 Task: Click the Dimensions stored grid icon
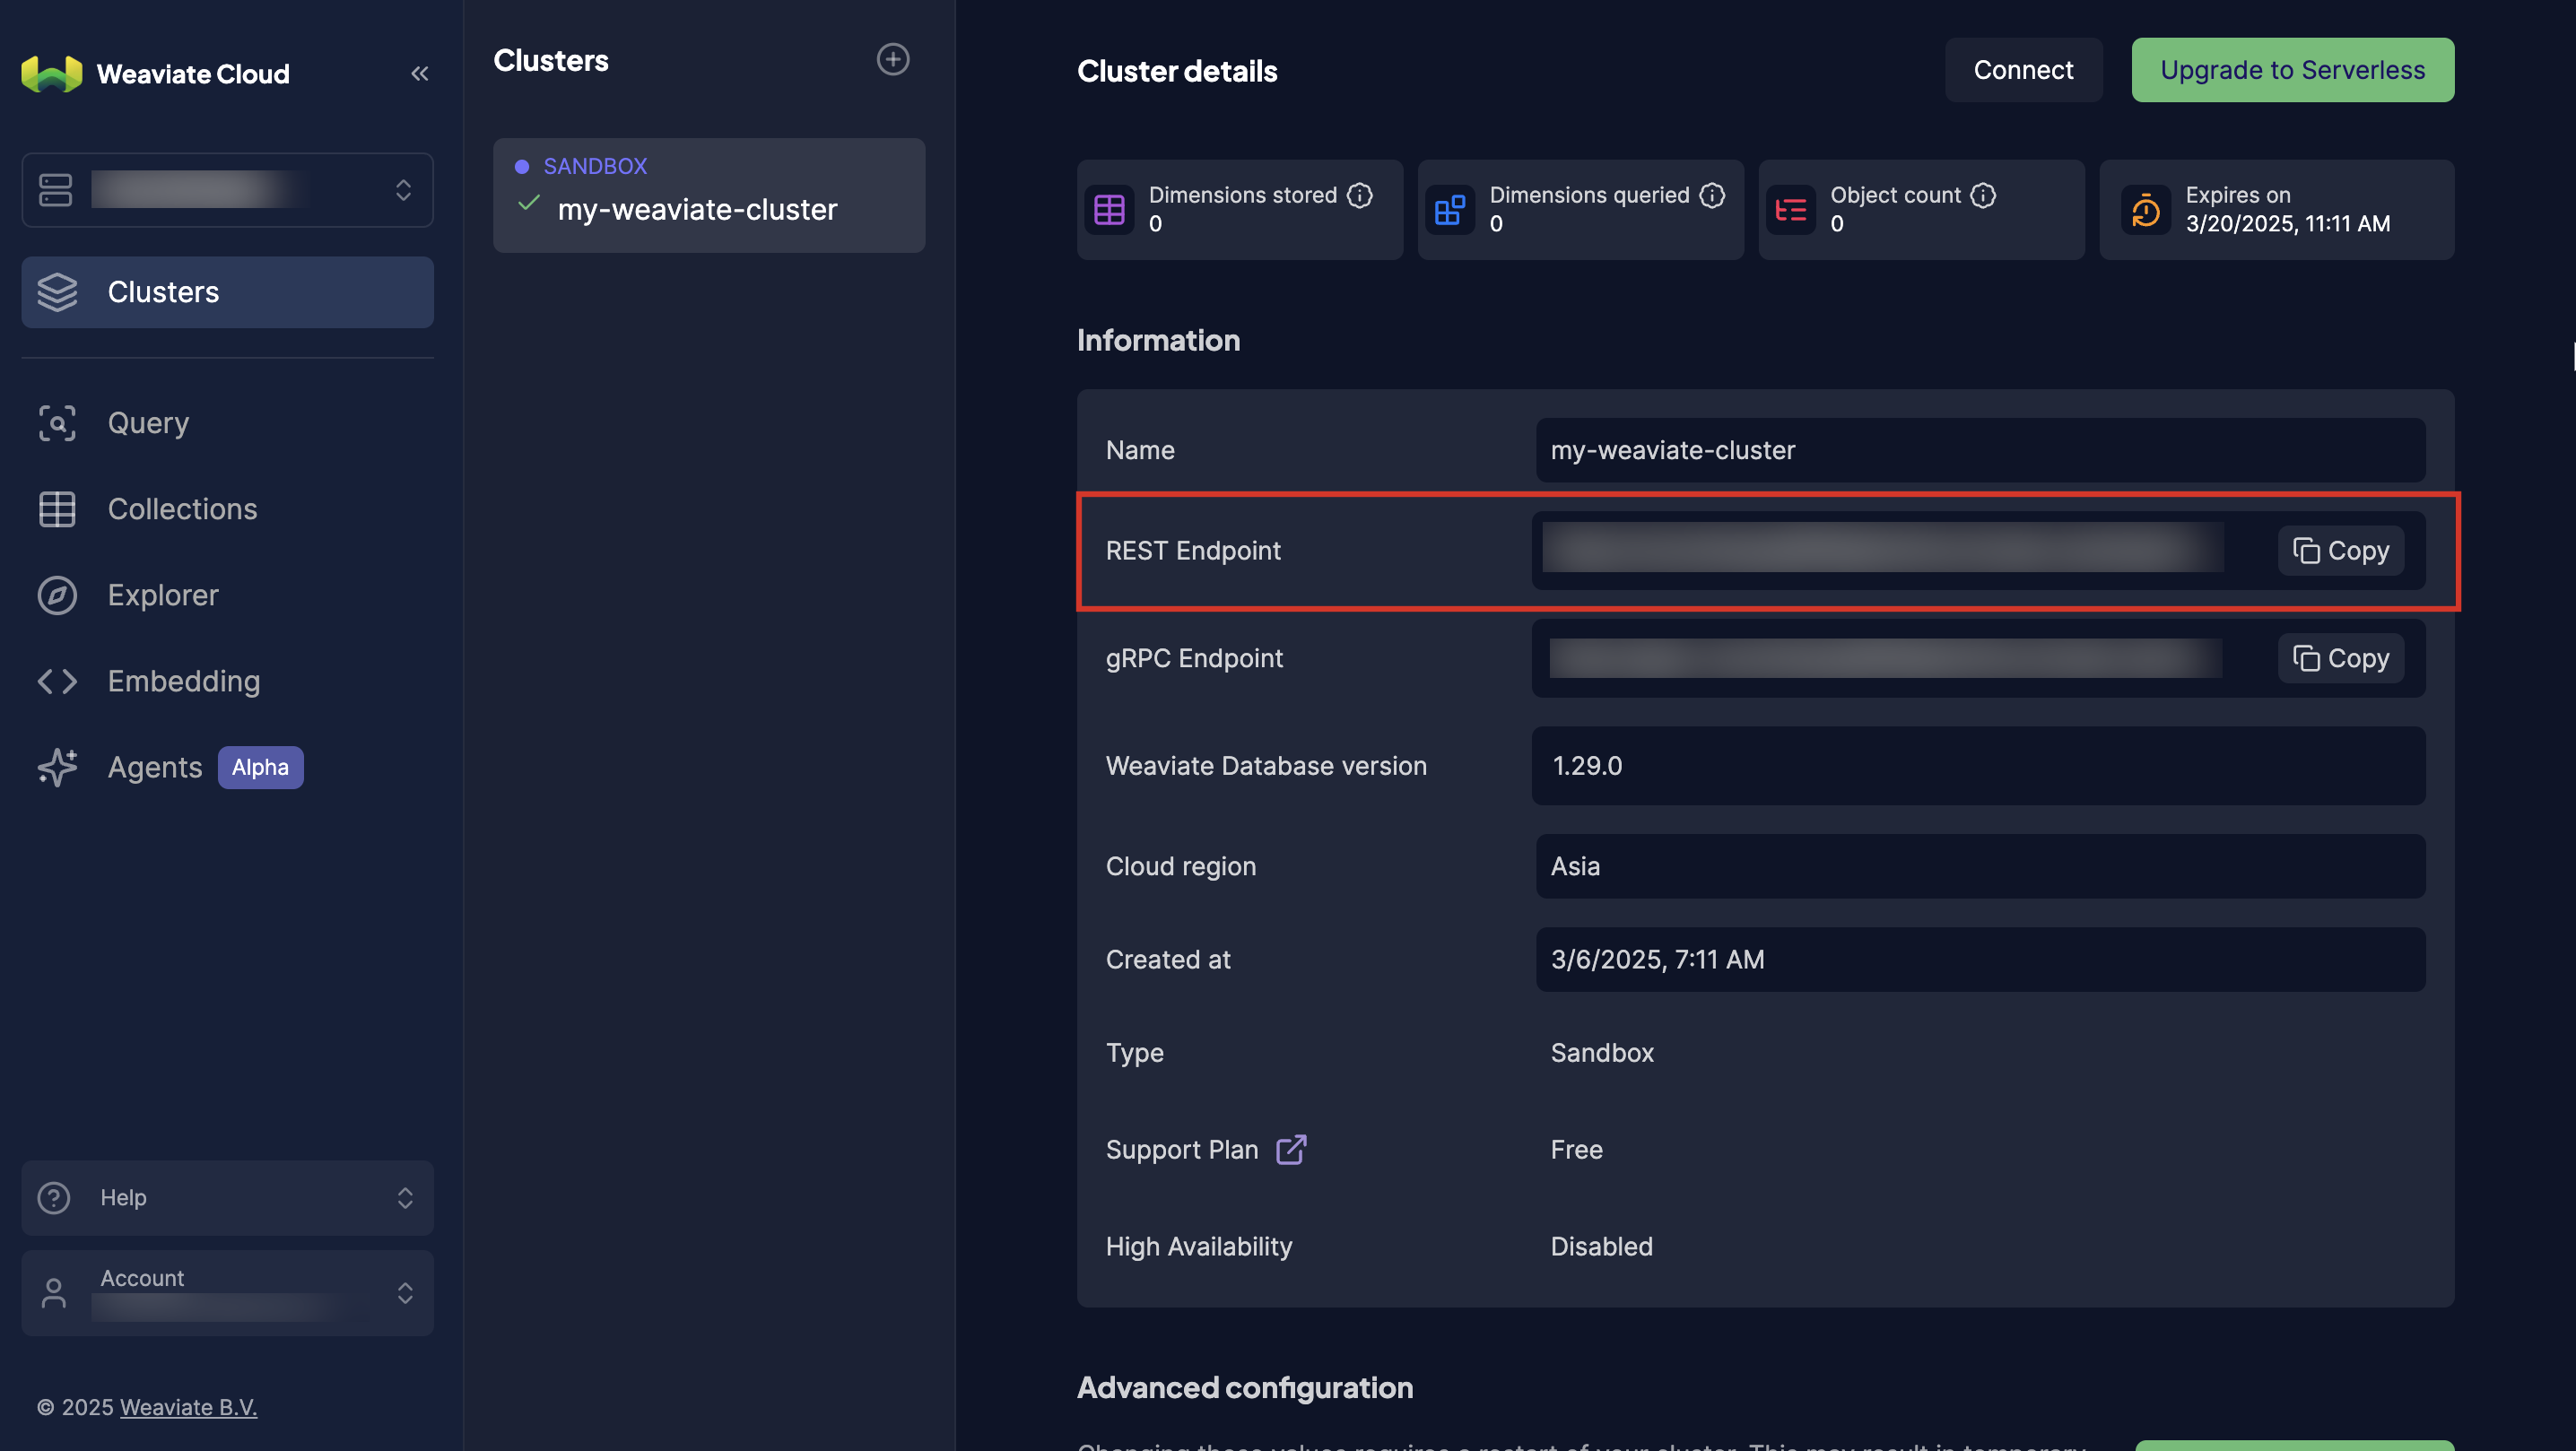tap(1109, 210)
